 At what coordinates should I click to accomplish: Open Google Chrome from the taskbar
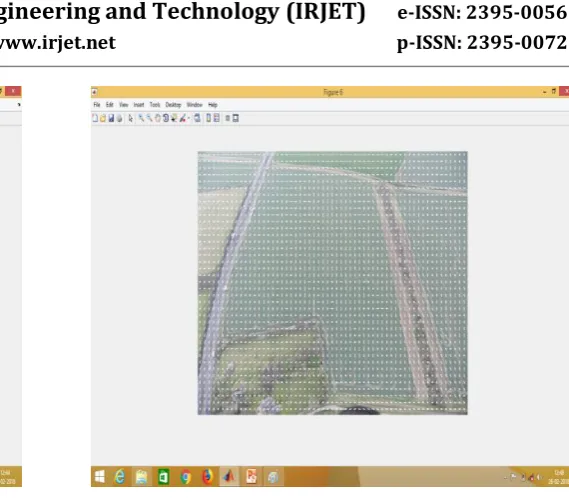185,477
